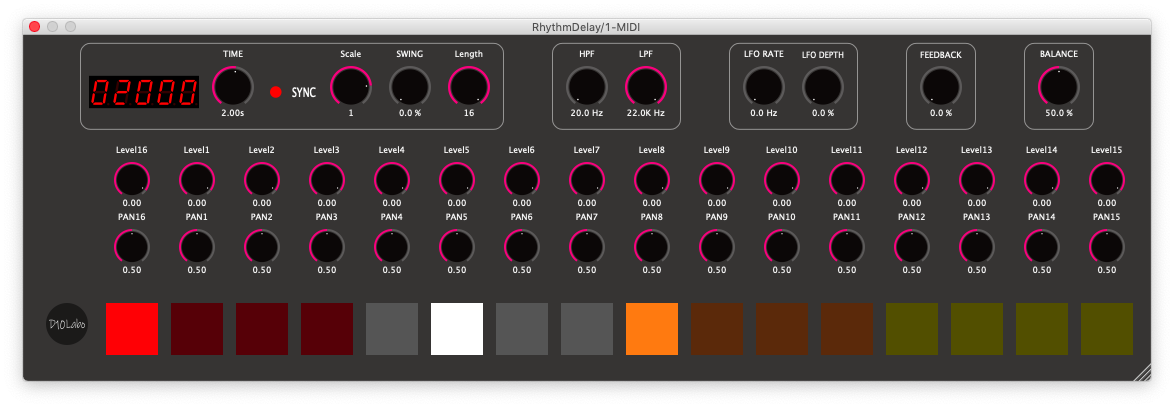Toggle the bright orange pad under PAN8
The image size is (1174, 408).
coord(652,329)
